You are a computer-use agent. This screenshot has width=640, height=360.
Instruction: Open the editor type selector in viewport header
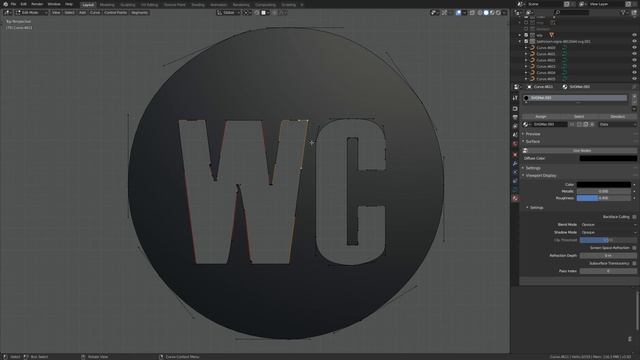click(7, 13)
